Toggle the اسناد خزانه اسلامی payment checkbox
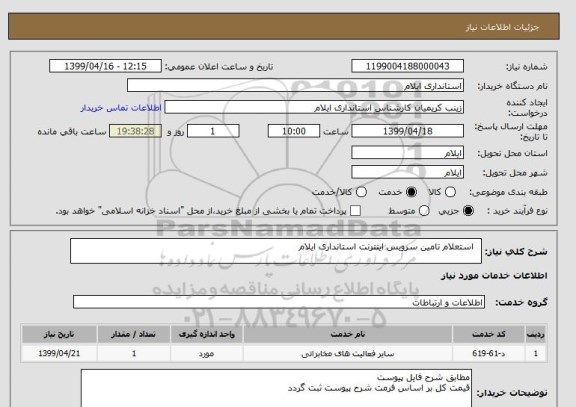 pos(355,211)
